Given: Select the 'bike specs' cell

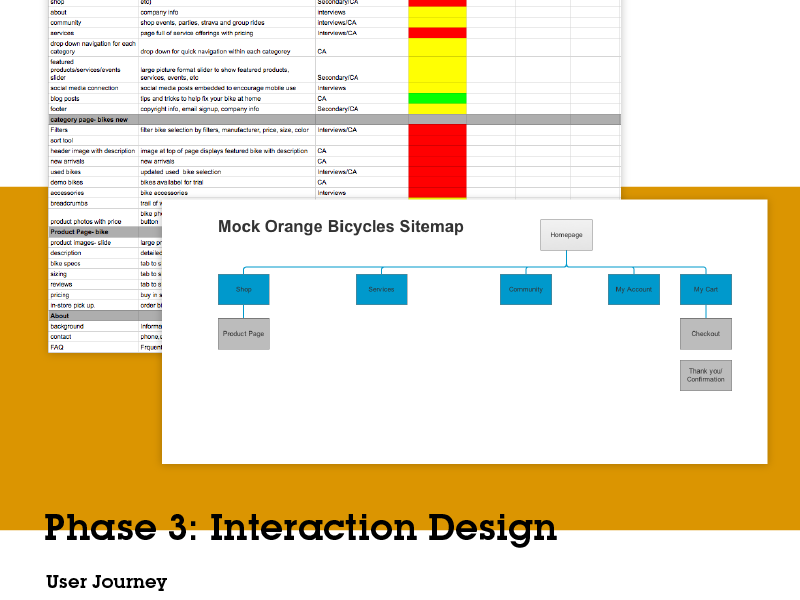Looking at the screenshot, I should tap(93, 263).
